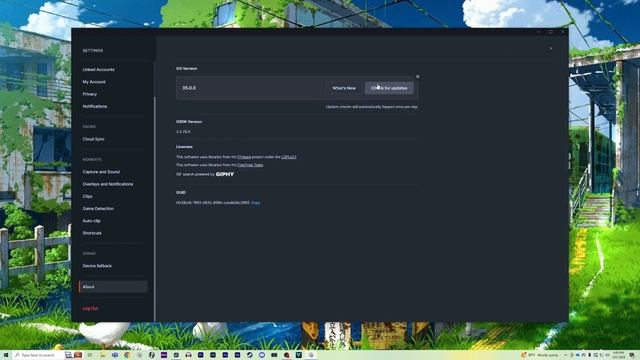Show hidden system tray icons
This screenshot has width=640, height=360.
pyautogui.click(x=565, y=355)
